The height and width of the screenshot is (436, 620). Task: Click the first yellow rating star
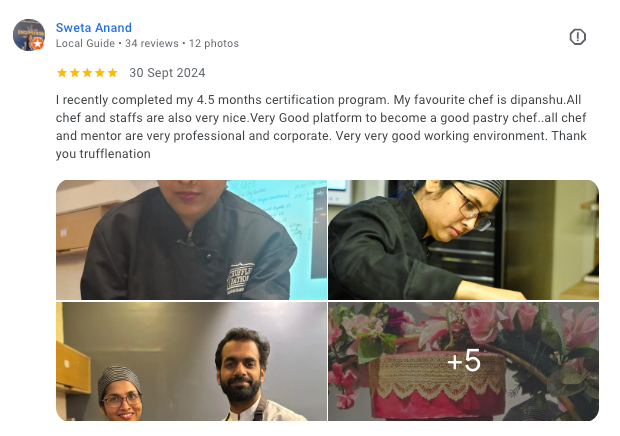click(x=62, y=73)
